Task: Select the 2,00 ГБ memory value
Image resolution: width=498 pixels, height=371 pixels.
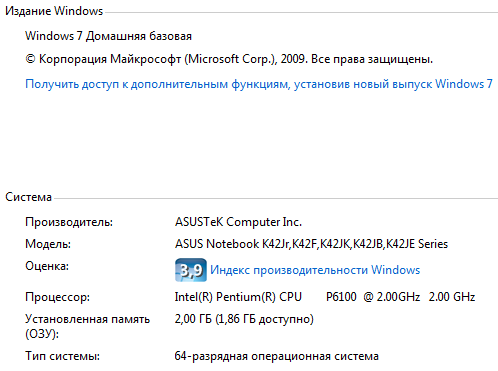Action: [x=193, y=319]
